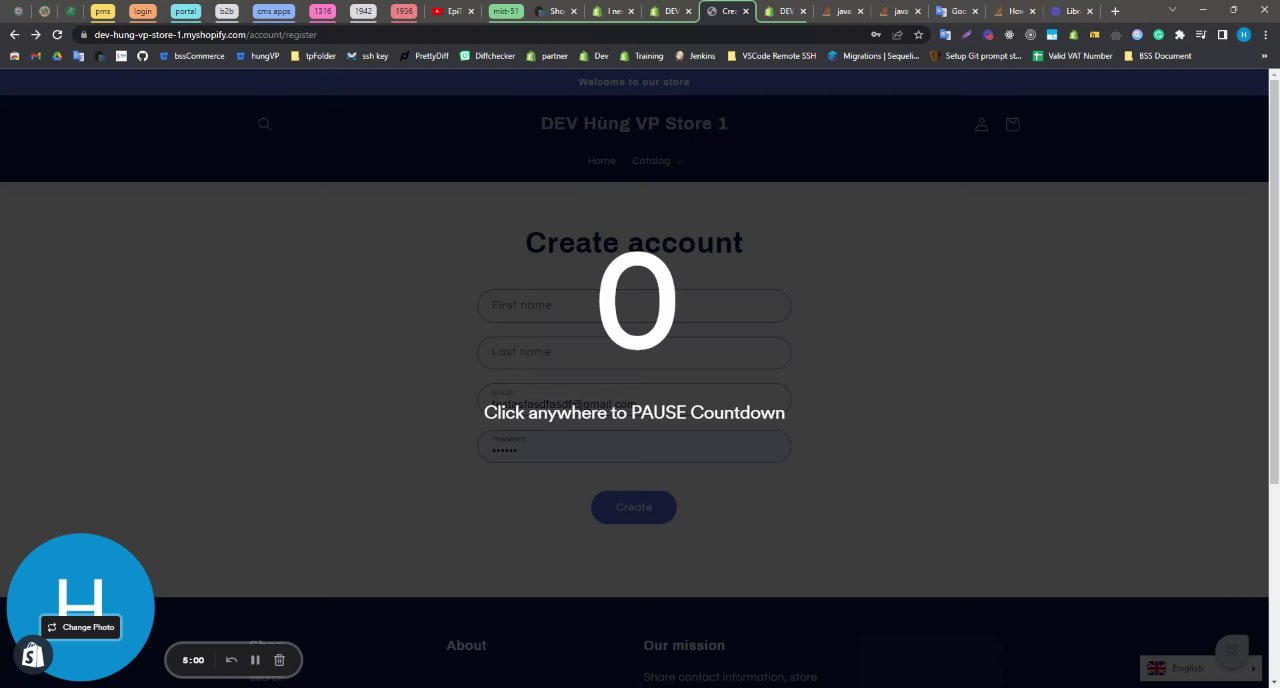This screenshot has height=688, width=1280.
Task: Delete the recording with trash icon
Action: (x=279, y=660)
